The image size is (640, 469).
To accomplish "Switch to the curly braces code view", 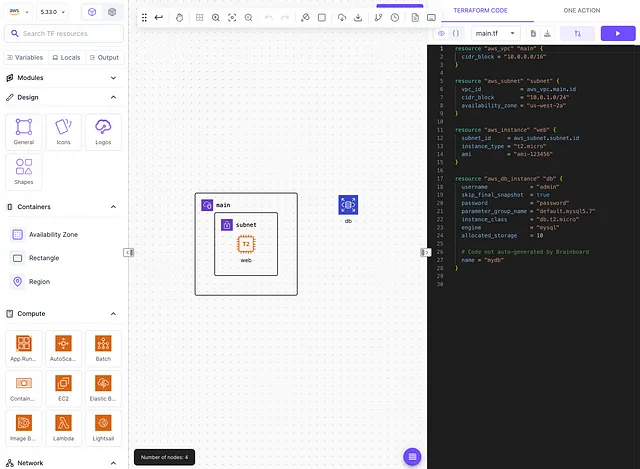I will pos(456,33).
